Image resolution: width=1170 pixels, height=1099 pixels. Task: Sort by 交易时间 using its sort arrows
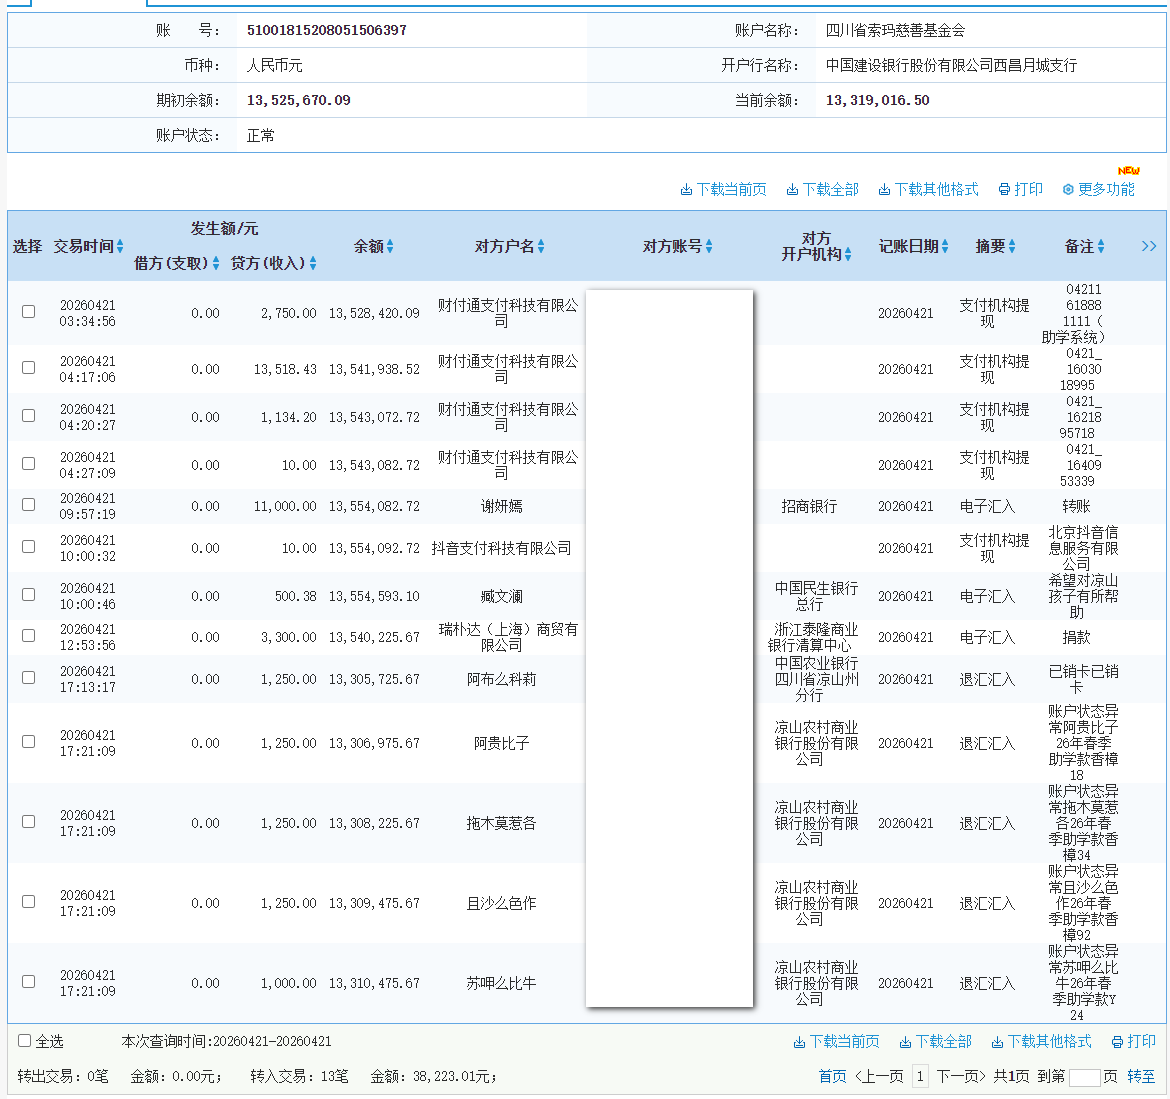click(120, 247)
